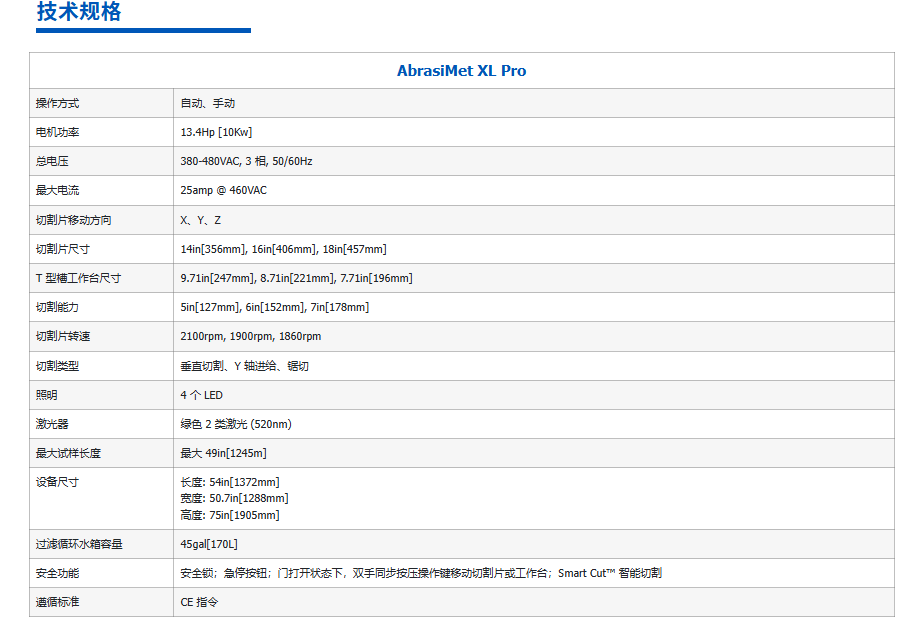Select the 长度: 54in[1372mm] line
The height and width of the screenshot is (626, 909).
[x=230, y=482]
